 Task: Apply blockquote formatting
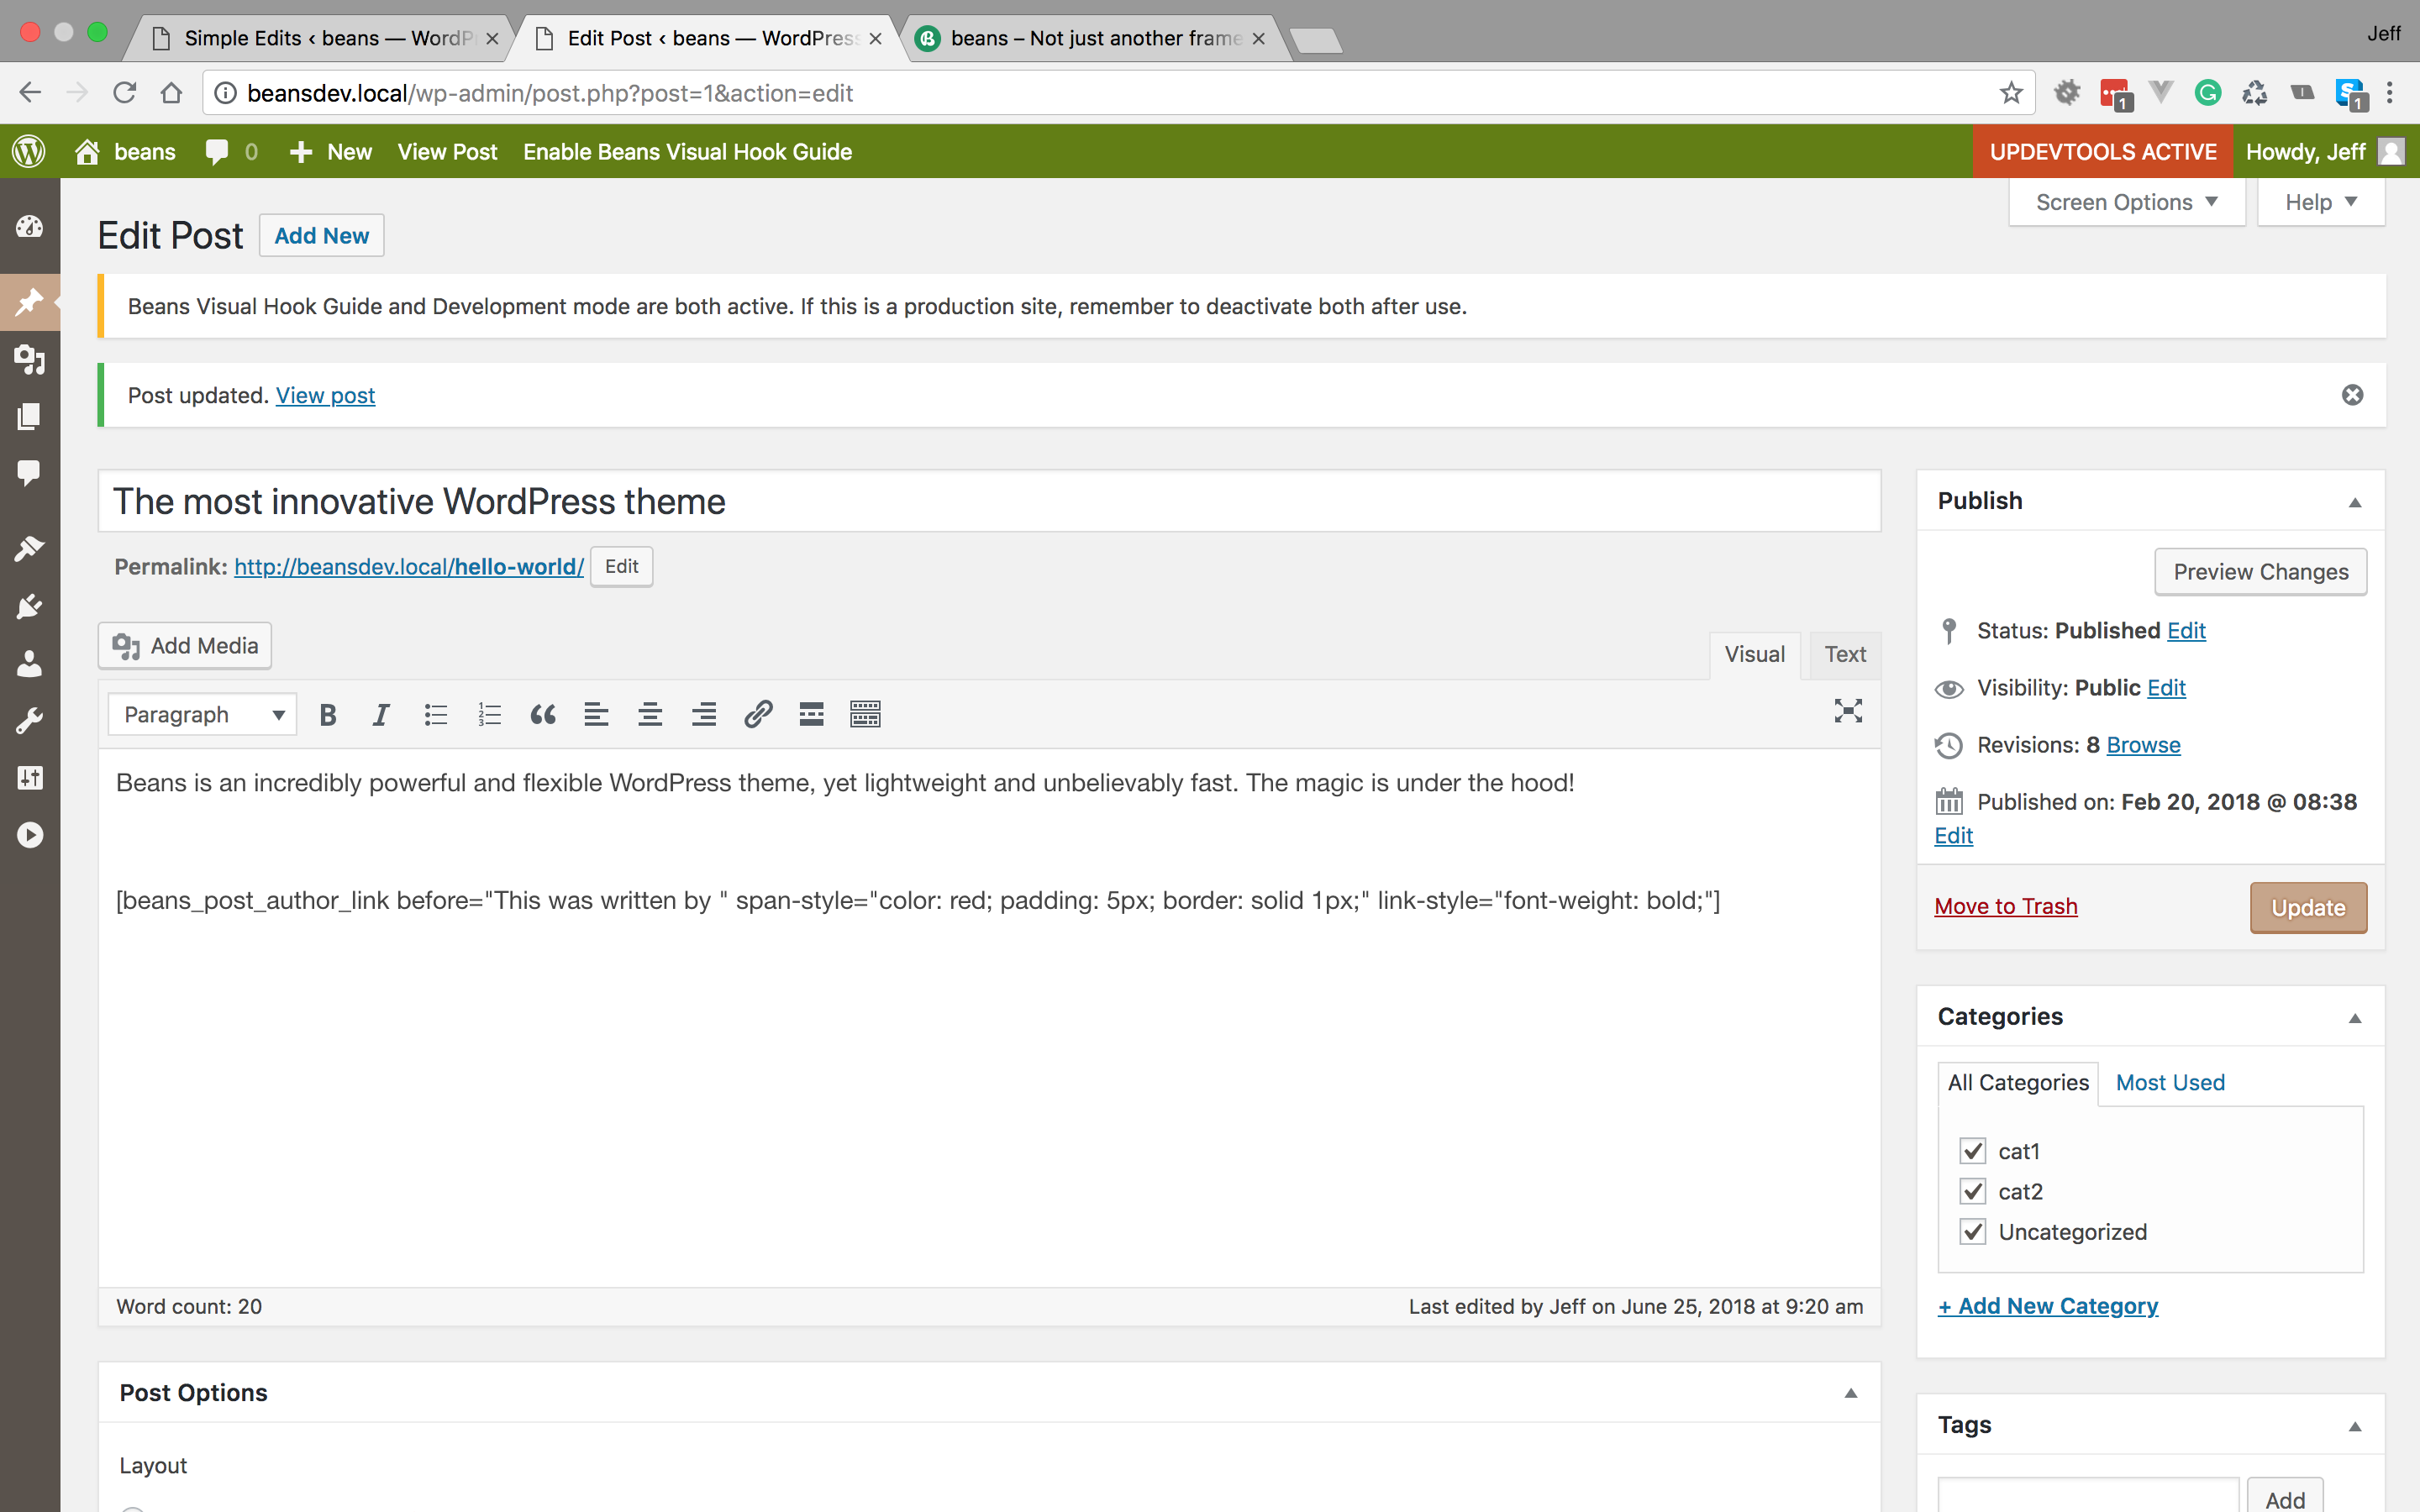tap(543, 714)
